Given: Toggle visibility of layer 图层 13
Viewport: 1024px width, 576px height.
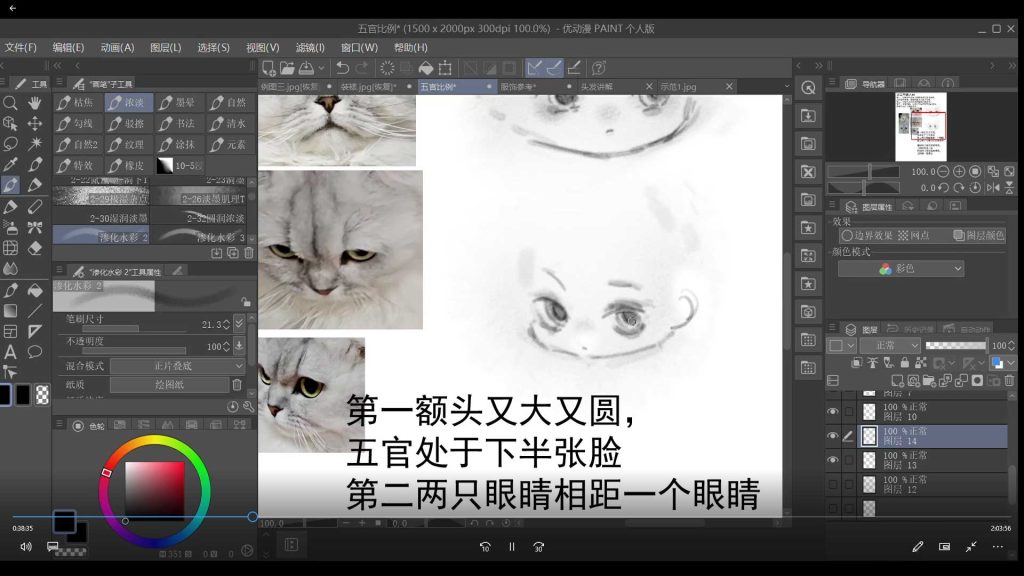Looking at the screenshot, I should pos(833,460).
